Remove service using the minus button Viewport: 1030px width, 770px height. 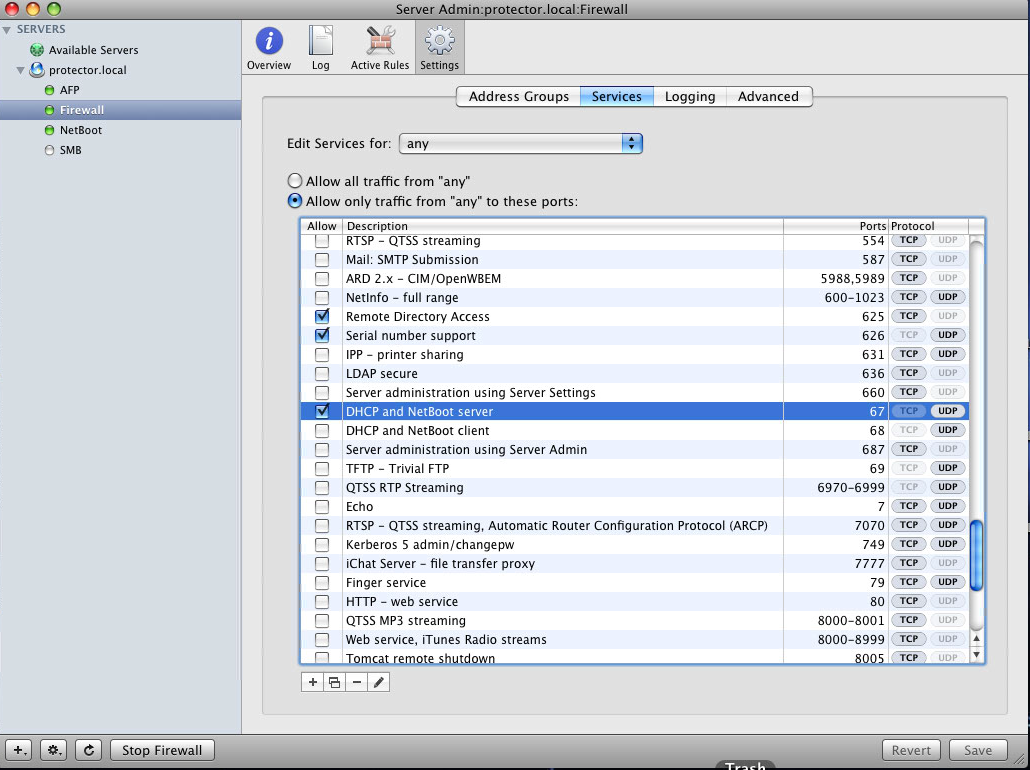pos(357,682)
